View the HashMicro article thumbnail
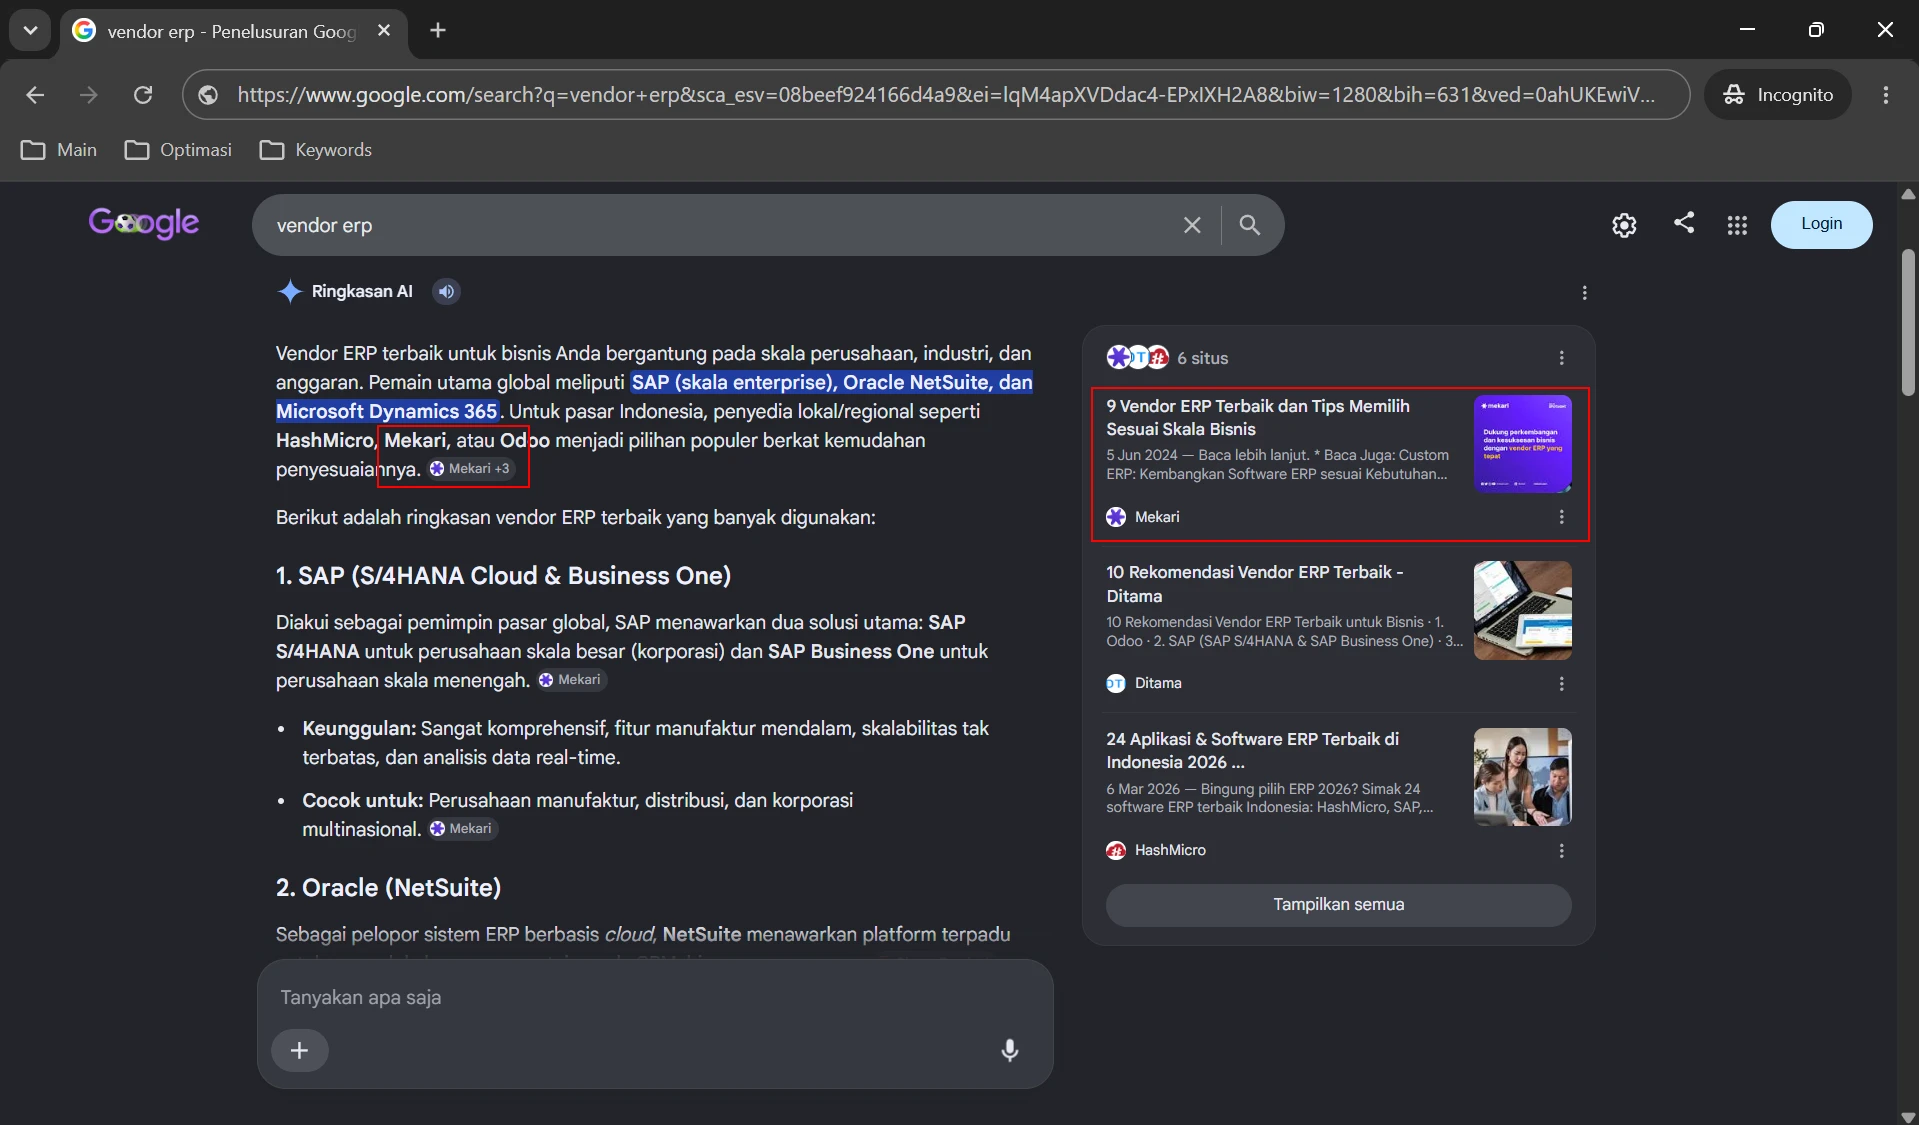The height and width of the screenshot is (1125, 1919). click(x=1522, y=777)
